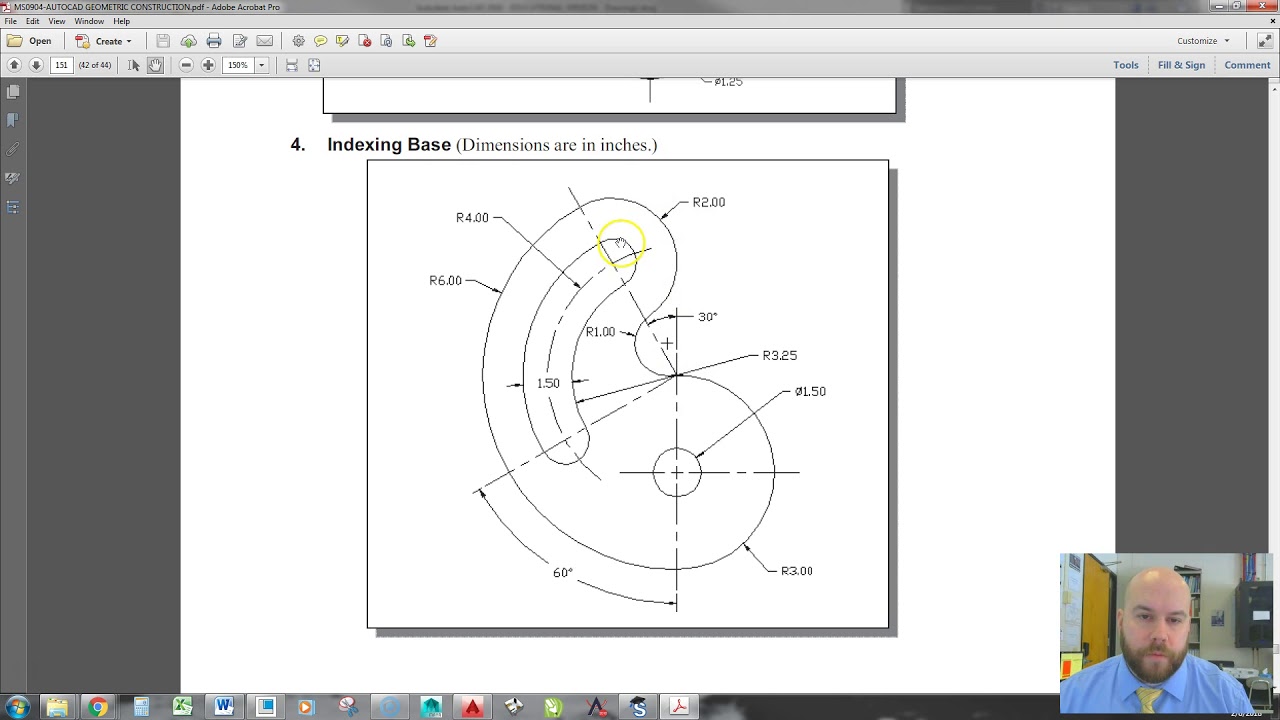Select the Highlight text tool

[x=342, y=41]
